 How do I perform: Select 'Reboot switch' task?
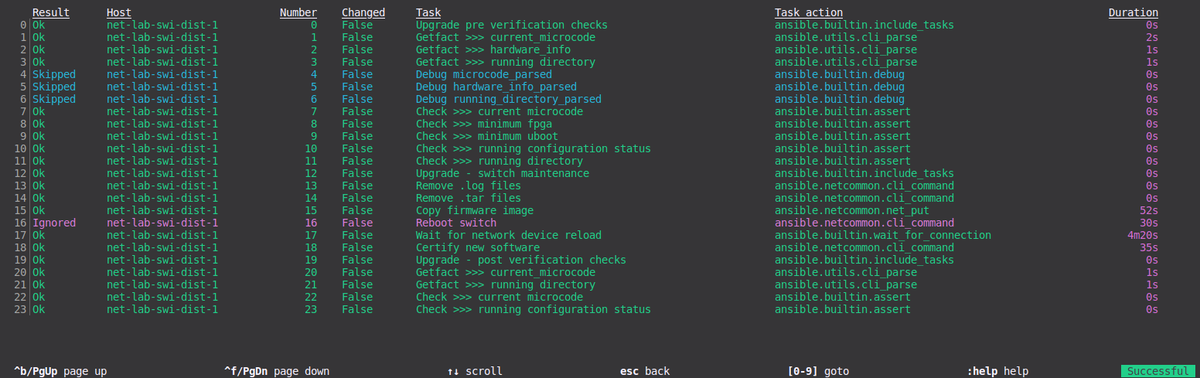coord(455,222)
